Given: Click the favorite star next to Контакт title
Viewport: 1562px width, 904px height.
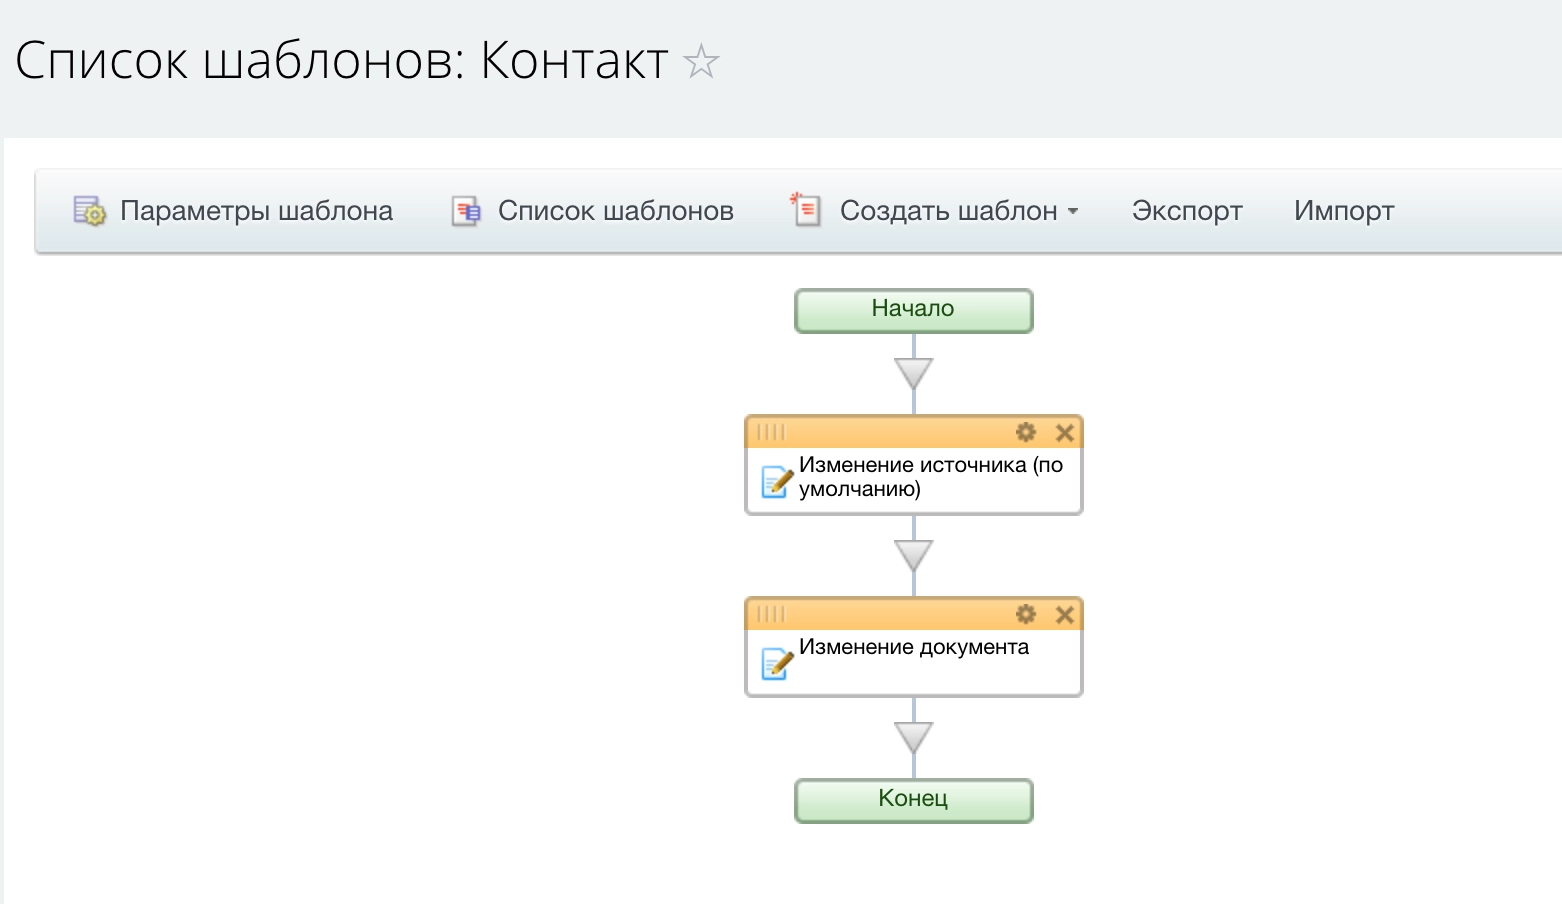Looking at the screenshot, I should point(701,62).
